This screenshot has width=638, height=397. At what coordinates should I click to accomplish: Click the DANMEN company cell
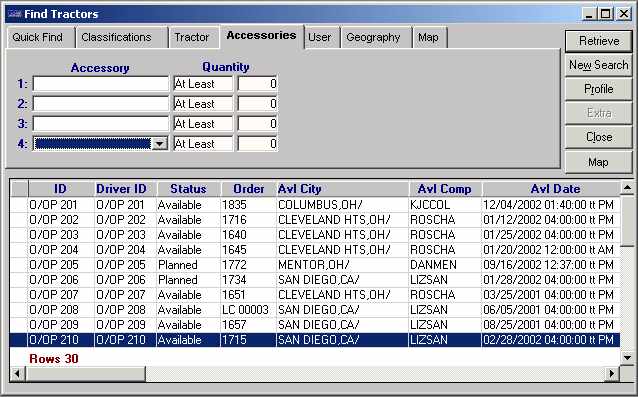(x=445, y=265)
